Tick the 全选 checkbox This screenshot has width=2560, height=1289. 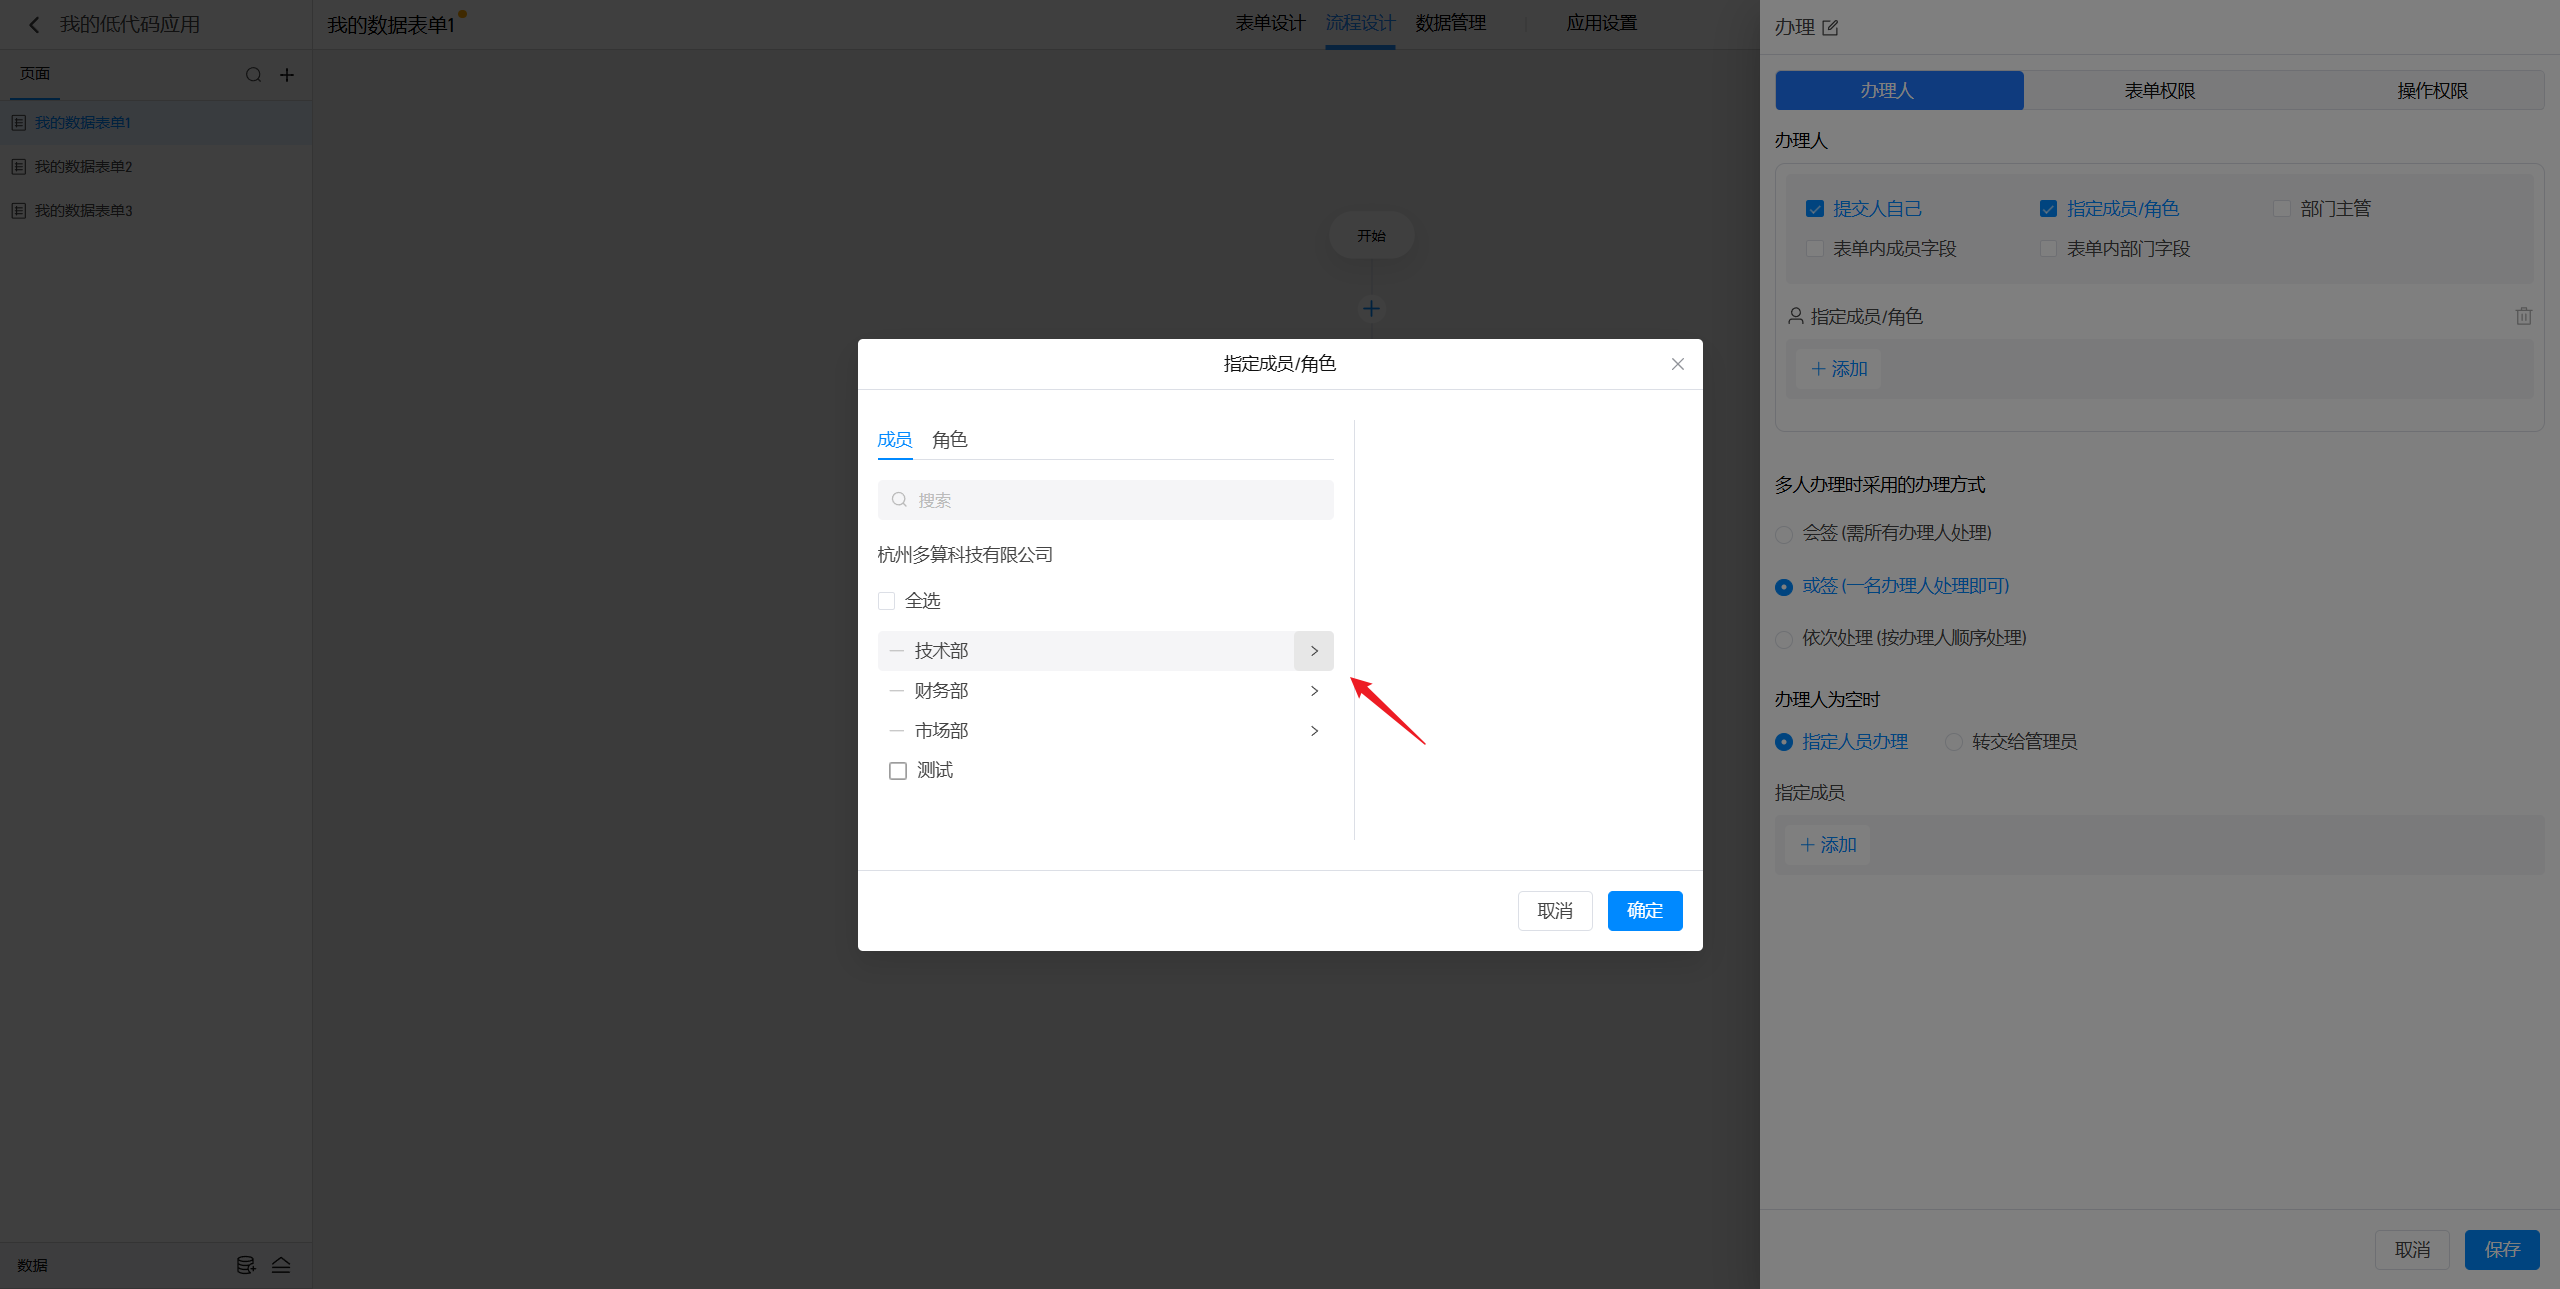pos(886,601)
